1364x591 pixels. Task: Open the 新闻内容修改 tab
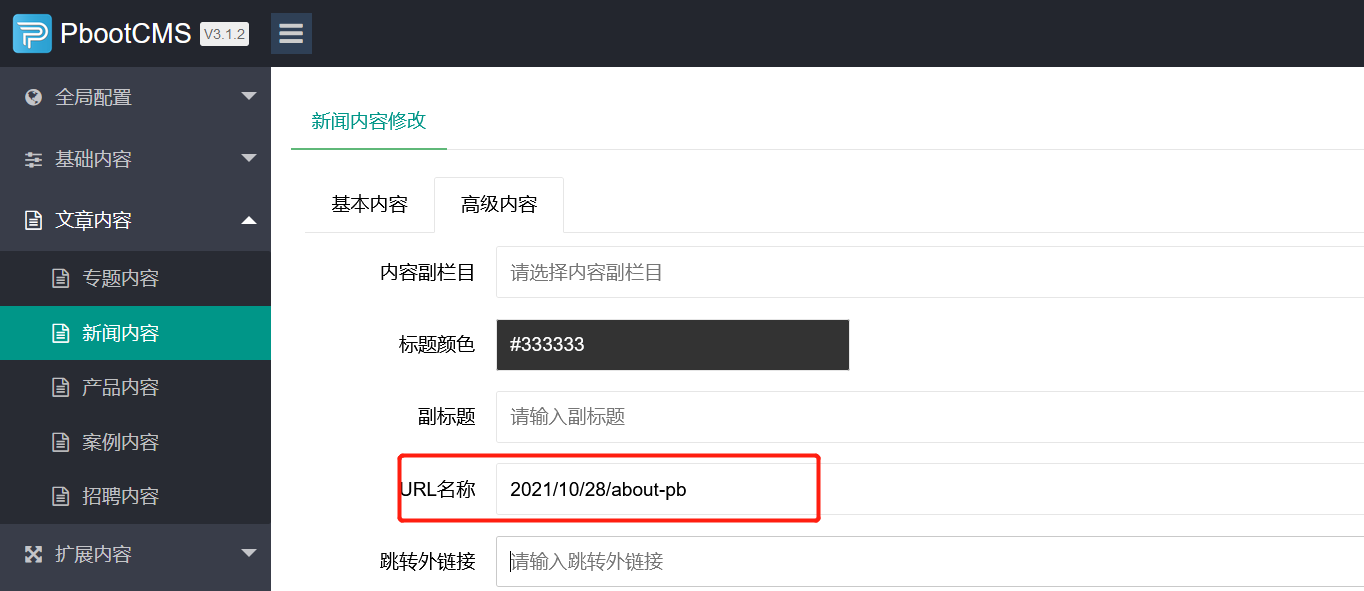368,119
